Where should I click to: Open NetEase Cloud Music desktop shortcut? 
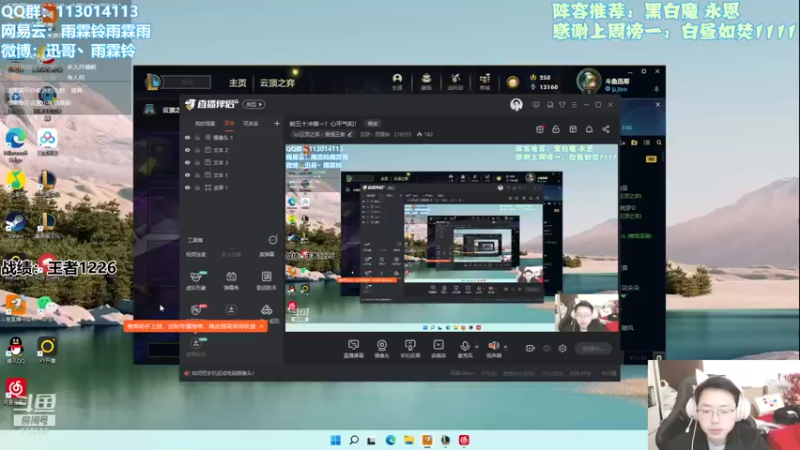(15, 391)
